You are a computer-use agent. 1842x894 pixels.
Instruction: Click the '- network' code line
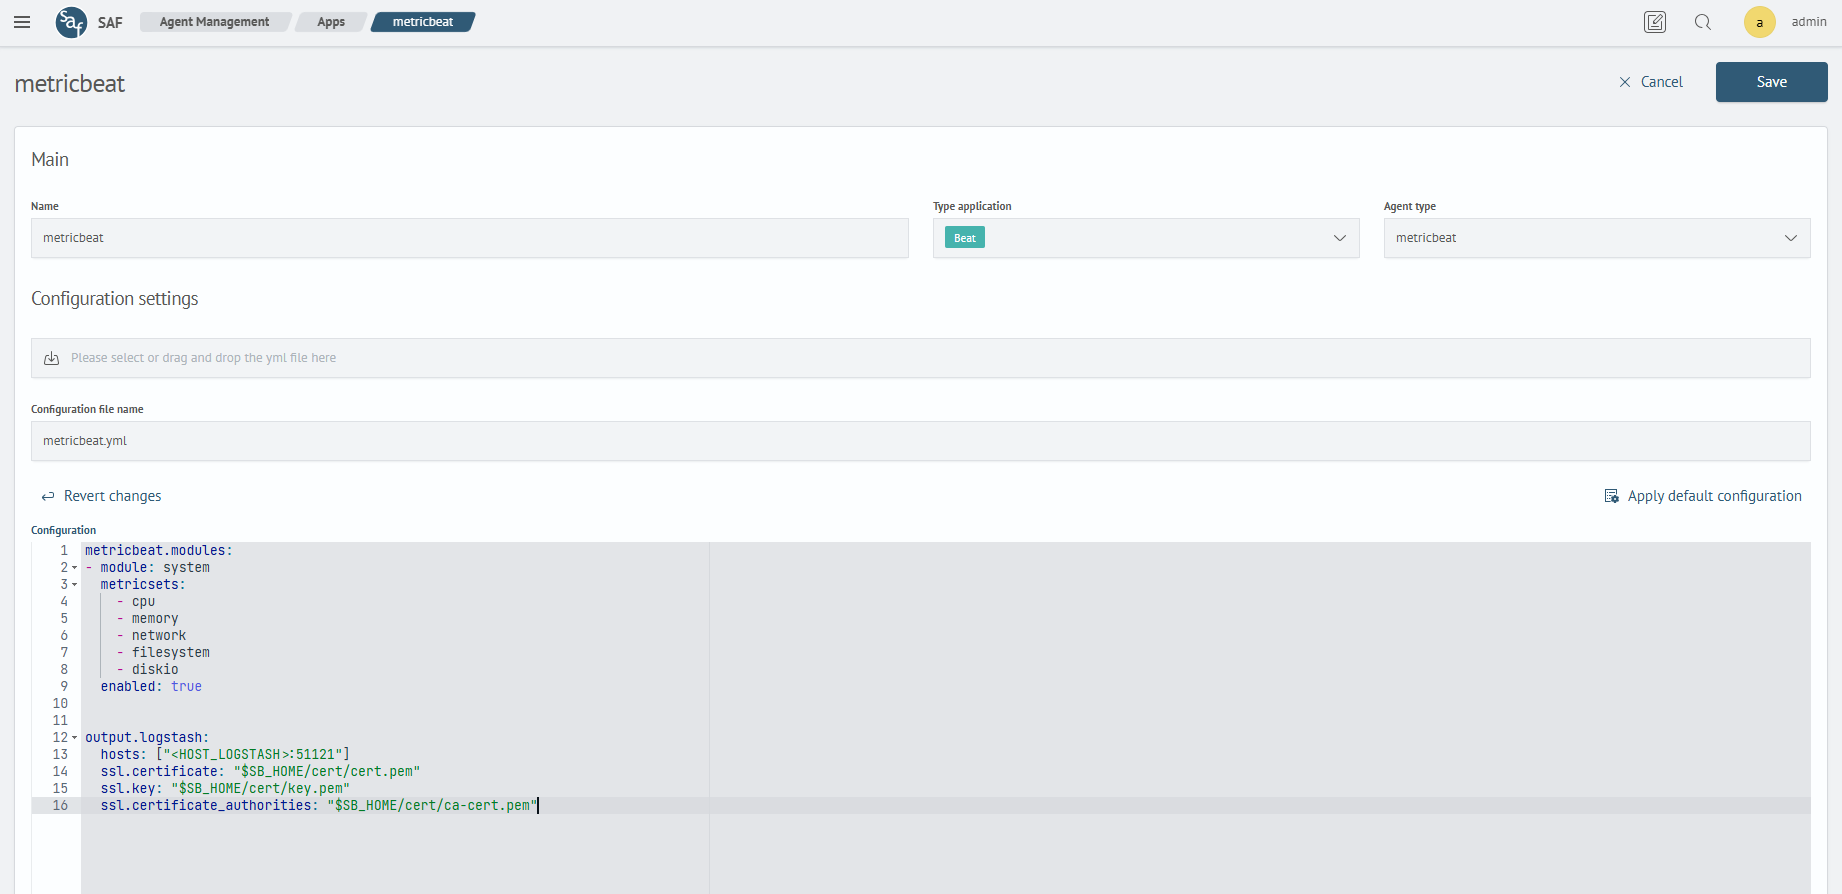pyautogui.click(x=151, y=636)
